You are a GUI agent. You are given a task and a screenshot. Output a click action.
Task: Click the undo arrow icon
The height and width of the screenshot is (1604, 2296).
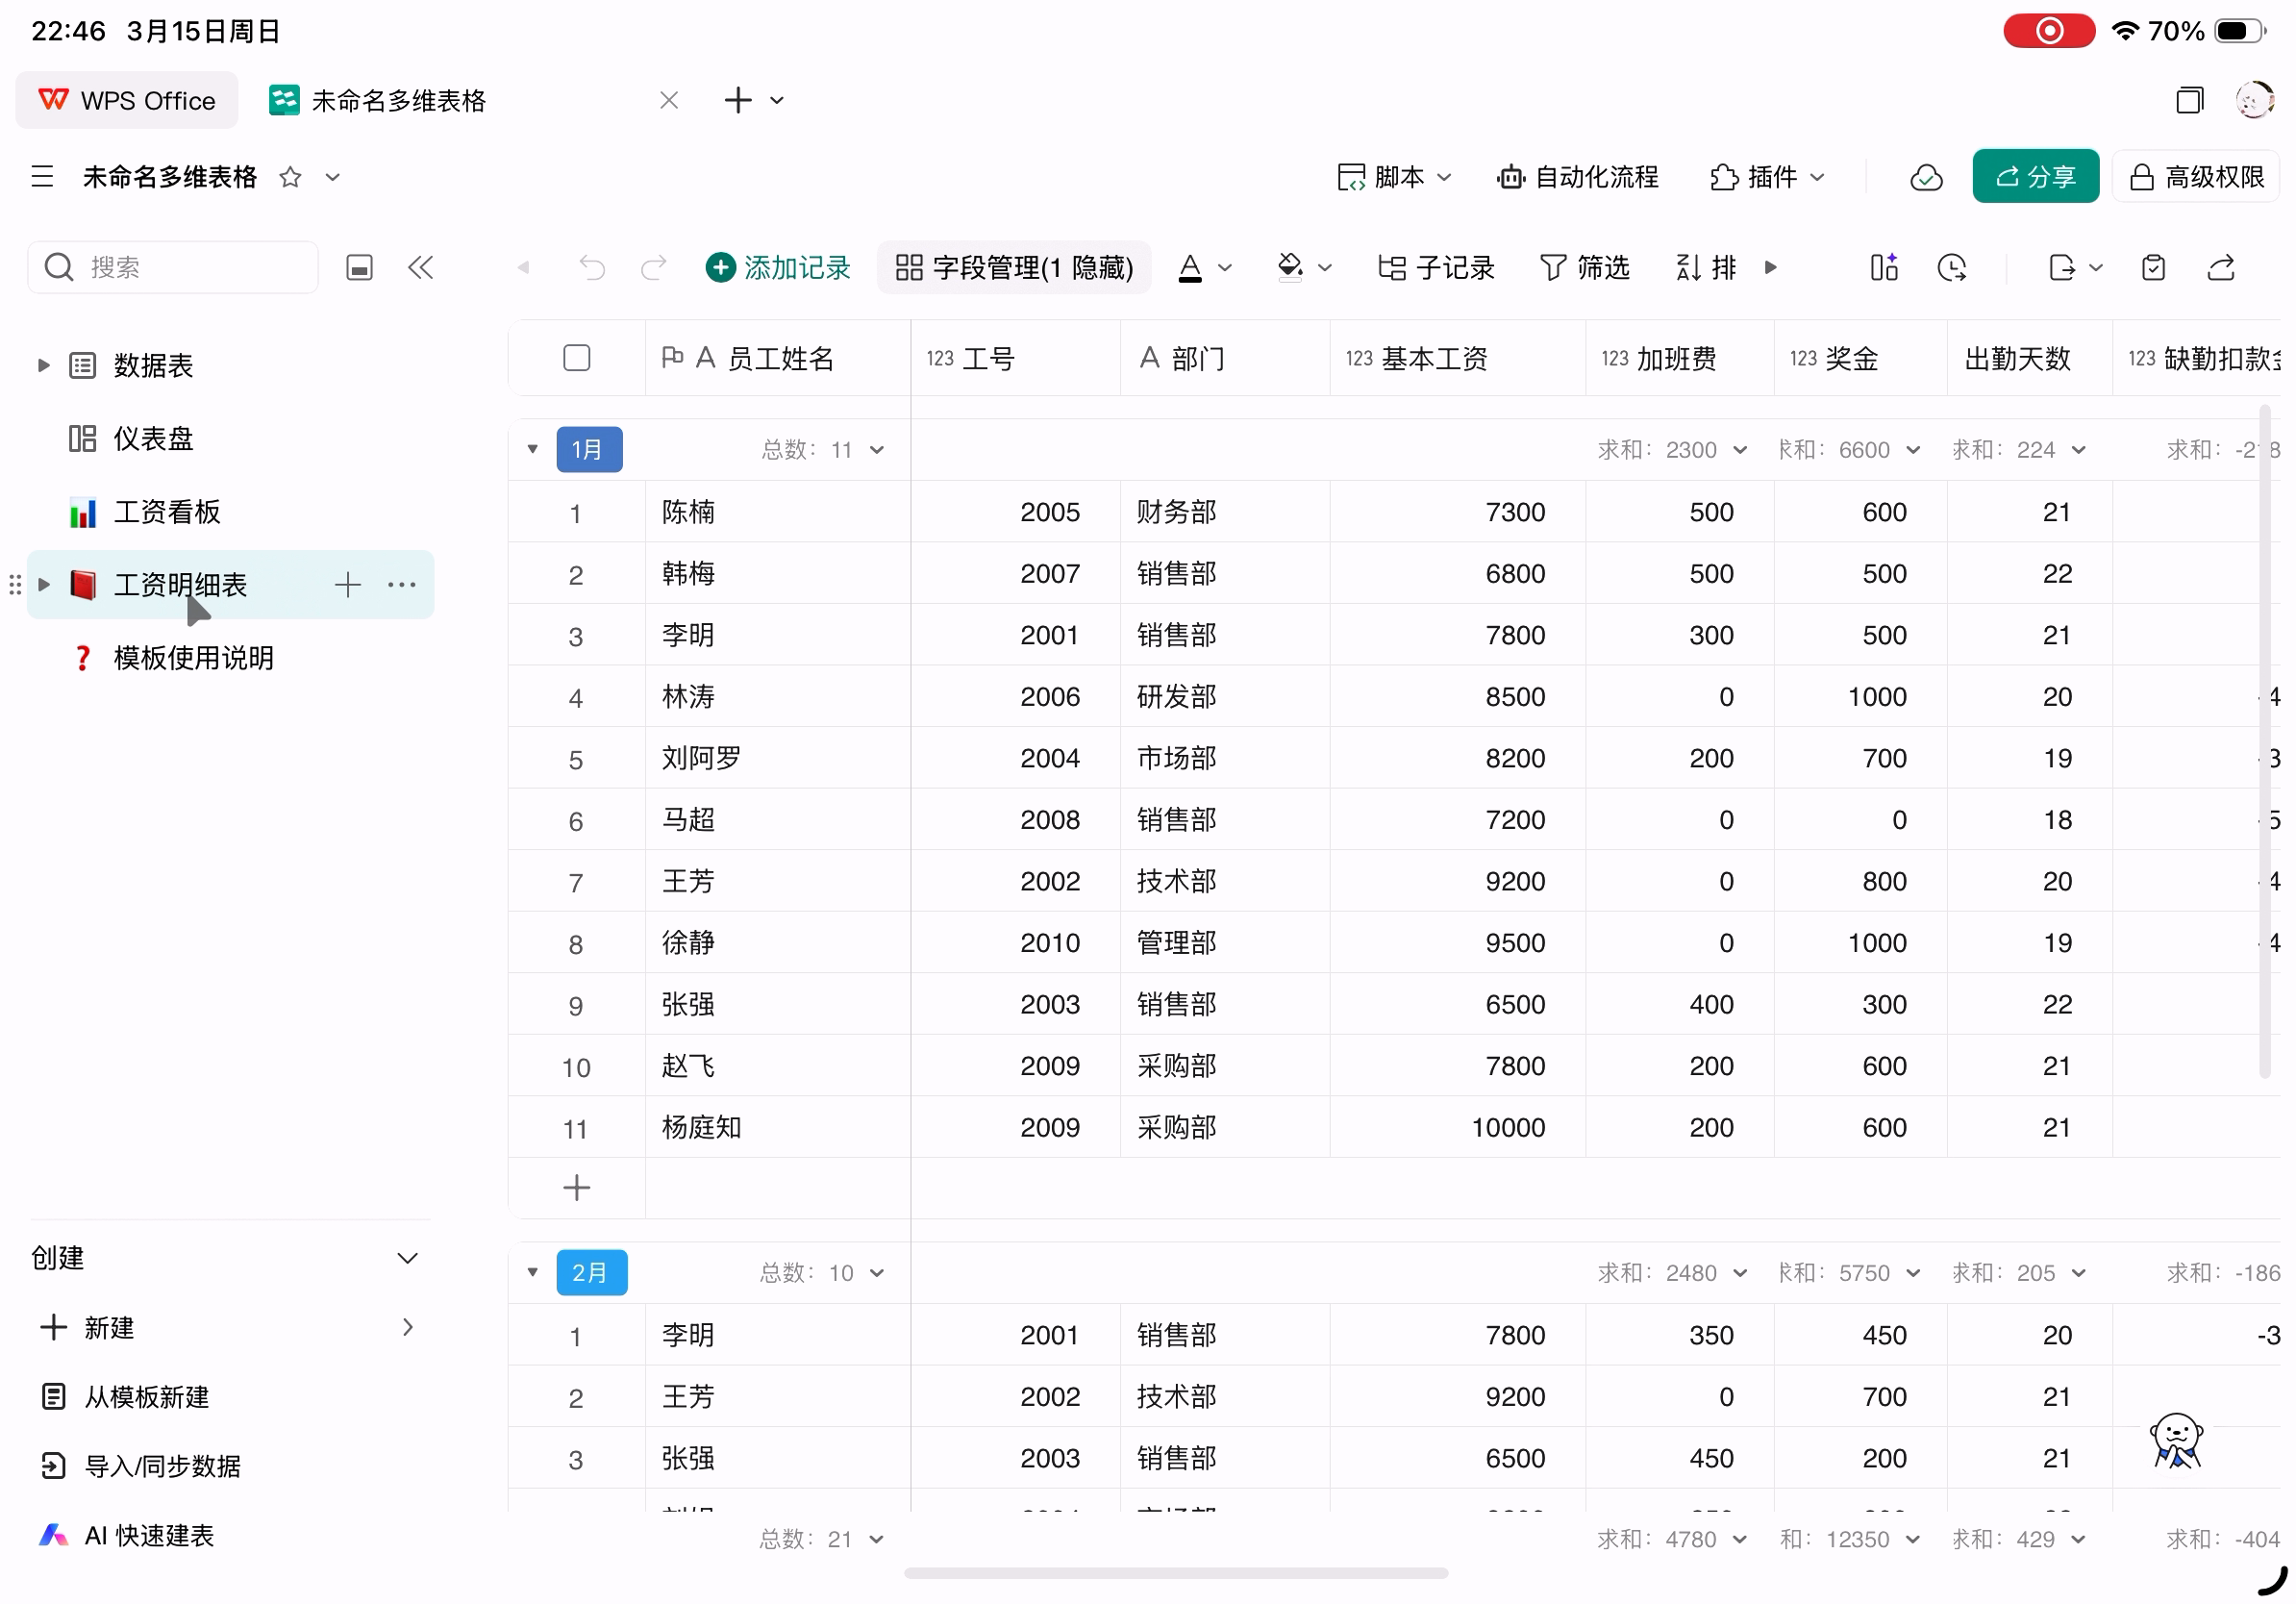click(x=592, y=267)
